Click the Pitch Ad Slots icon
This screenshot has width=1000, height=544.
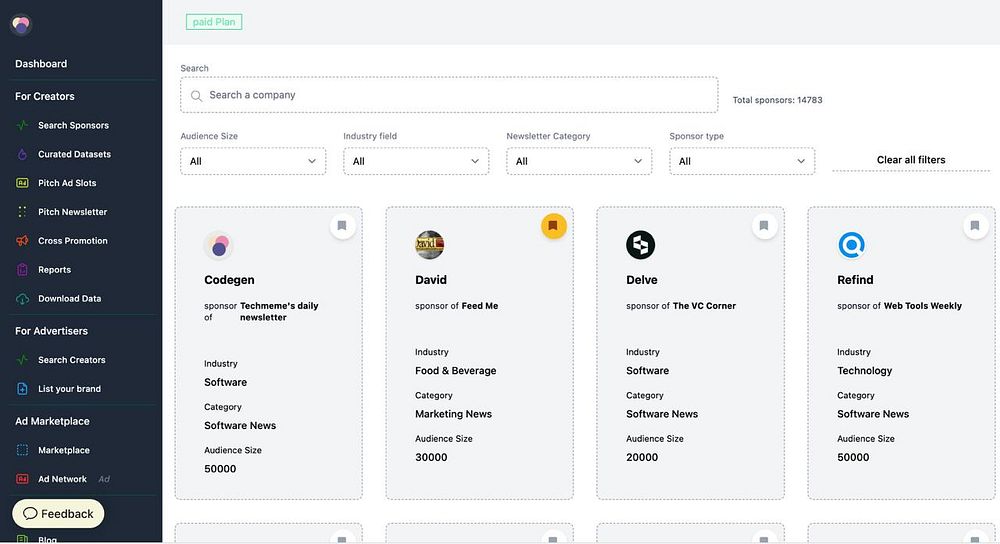[22, 183]
